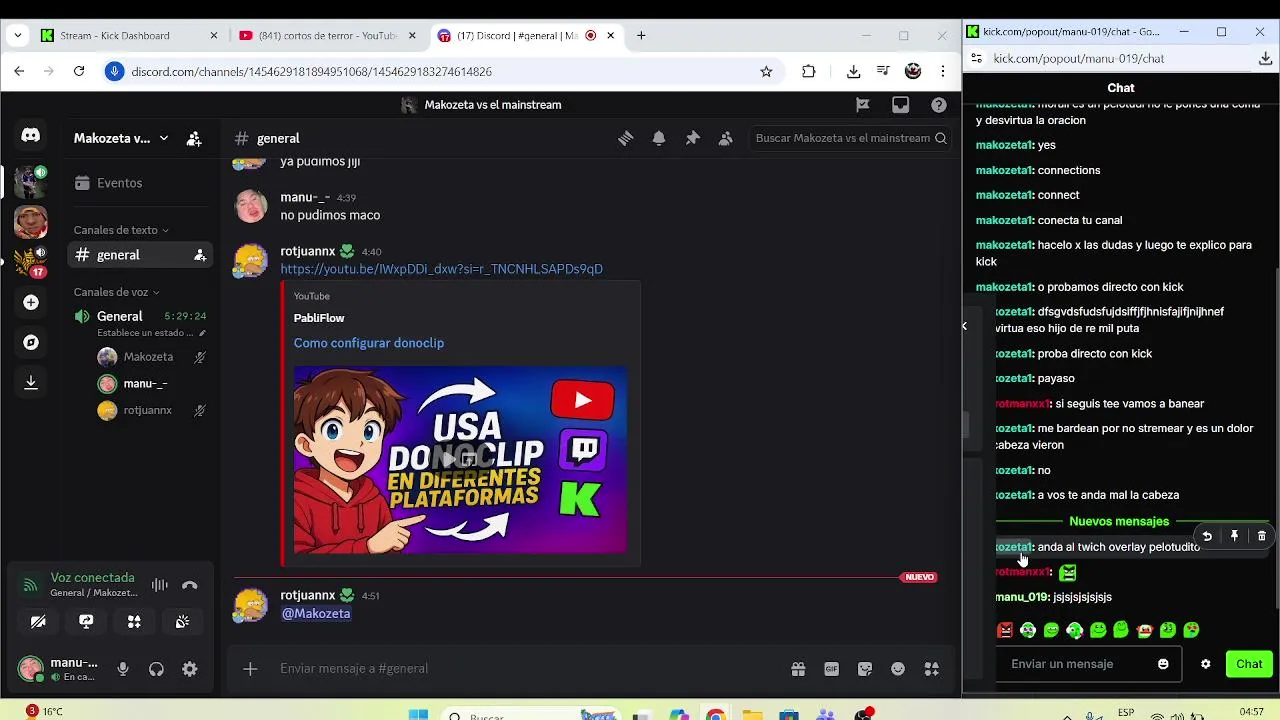Open Eventos in the channel sidebar
Screen dimensions: 1280x720
[138, 183]
